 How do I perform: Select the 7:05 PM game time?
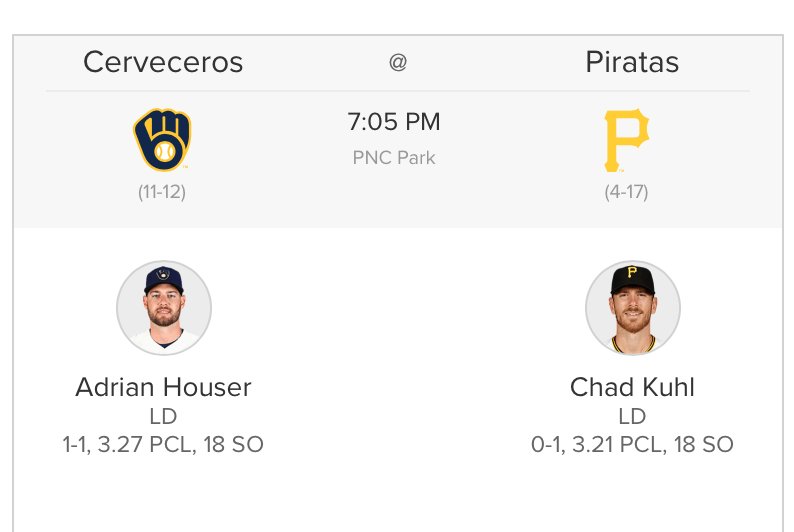click(394, 122)
